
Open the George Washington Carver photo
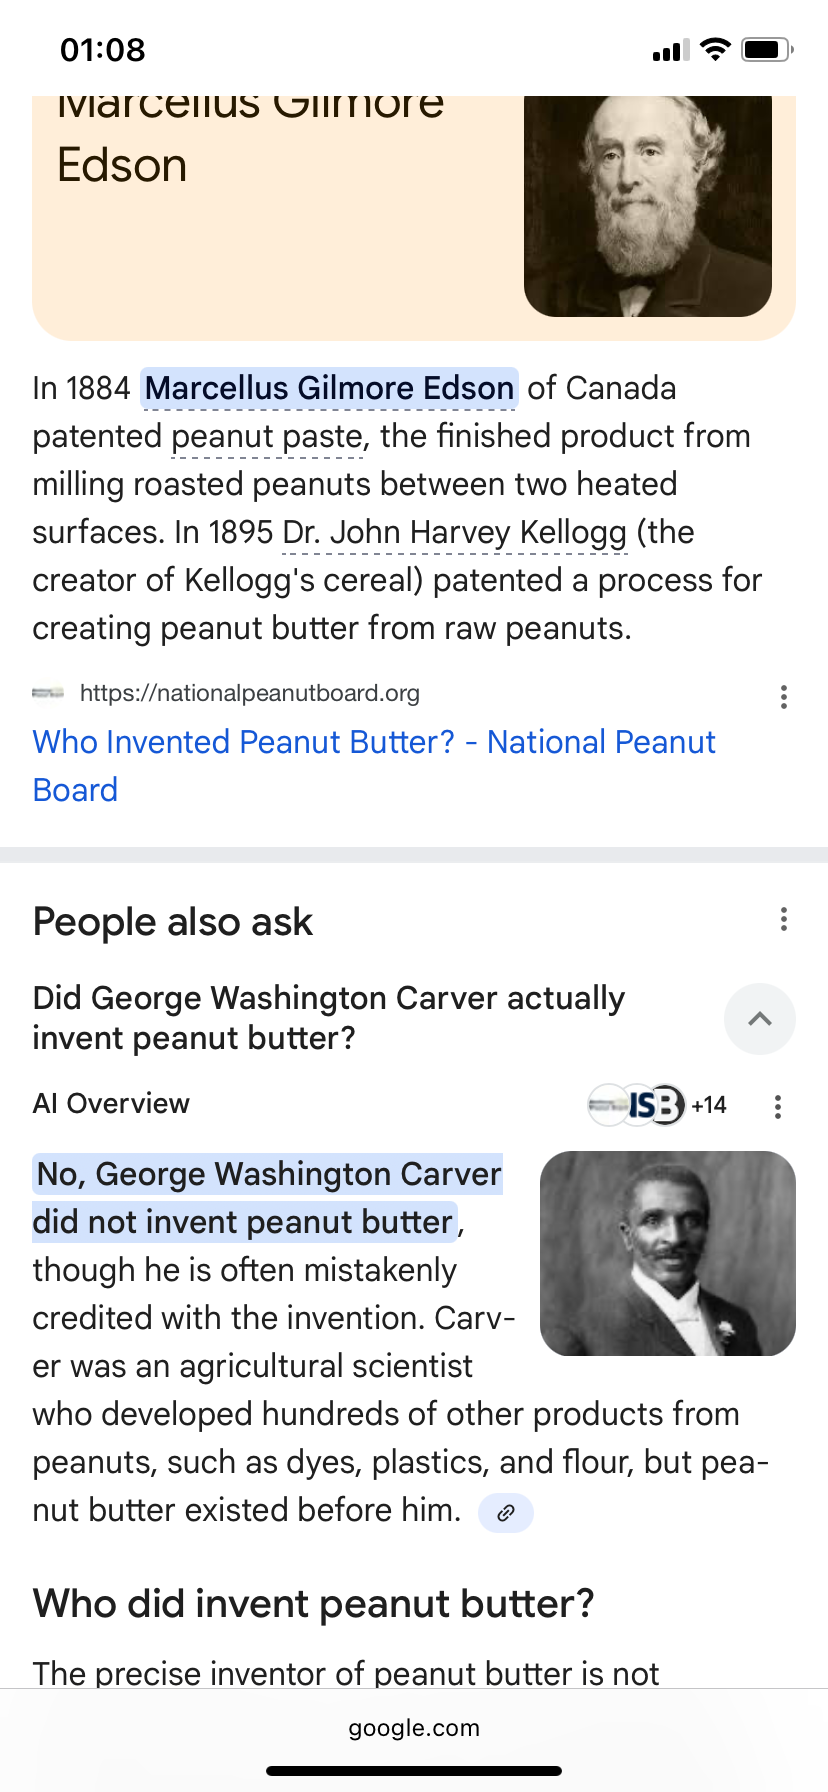point(668,1254)
